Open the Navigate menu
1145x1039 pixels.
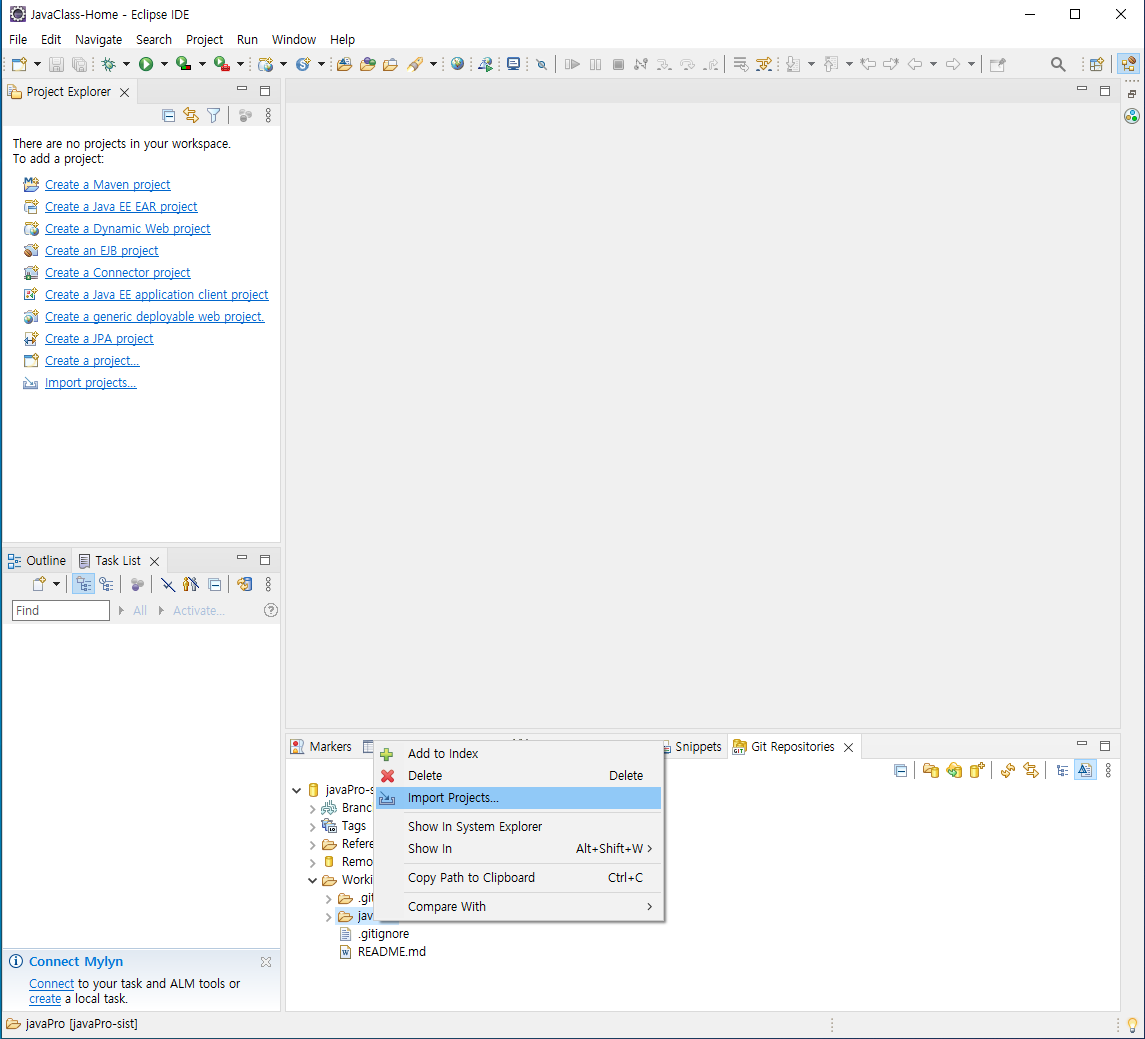(99, 39)
